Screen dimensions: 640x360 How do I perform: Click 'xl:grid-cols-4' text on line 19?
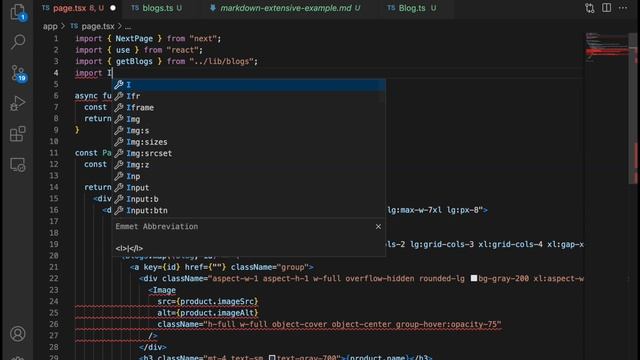click(x=510, y=244)
